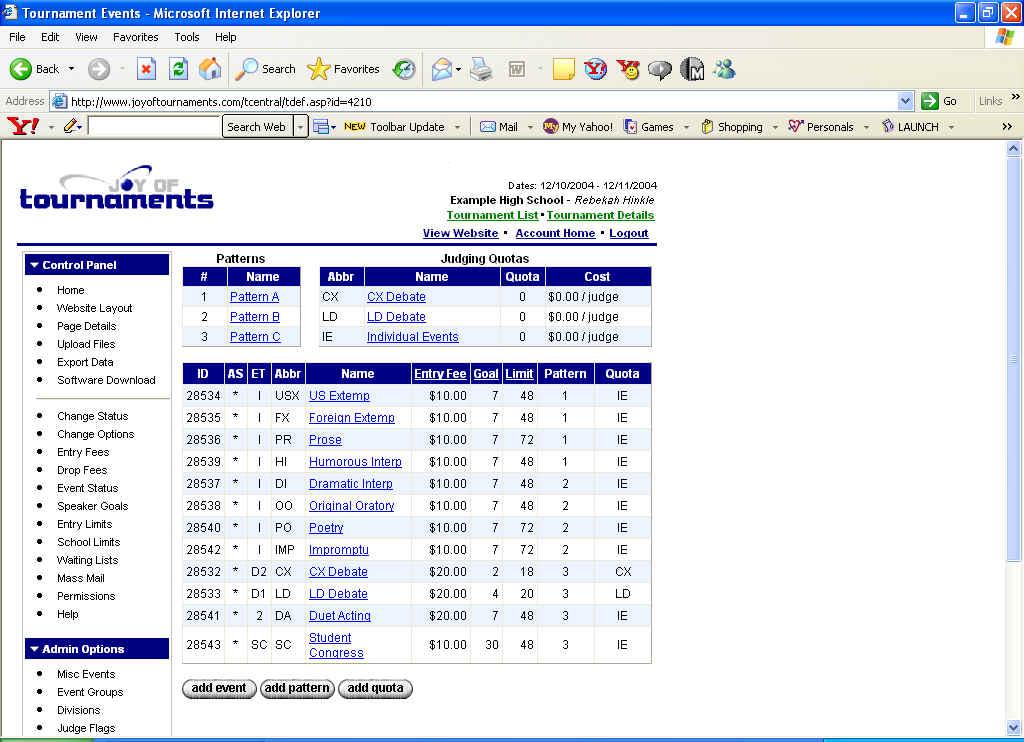Open the Mail envelope toolbar icon

click(x=441, y=69)
